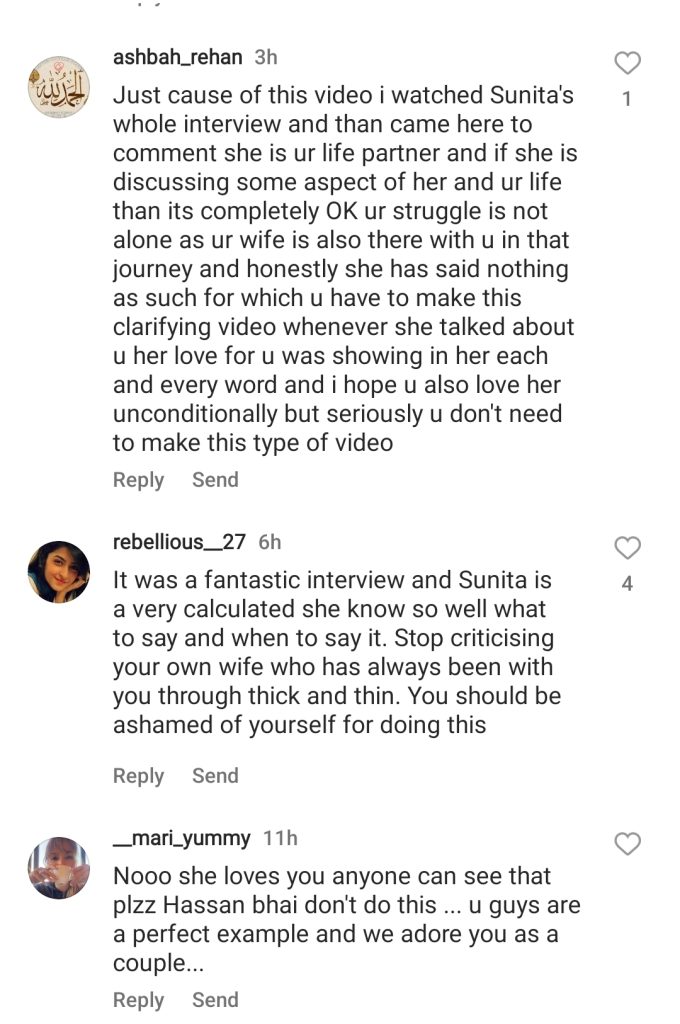This screenshot has width=680, height=1024.
Task: Click __mari_yummy's avatar image
Action: pyautogui.click(x=59, y=867)
